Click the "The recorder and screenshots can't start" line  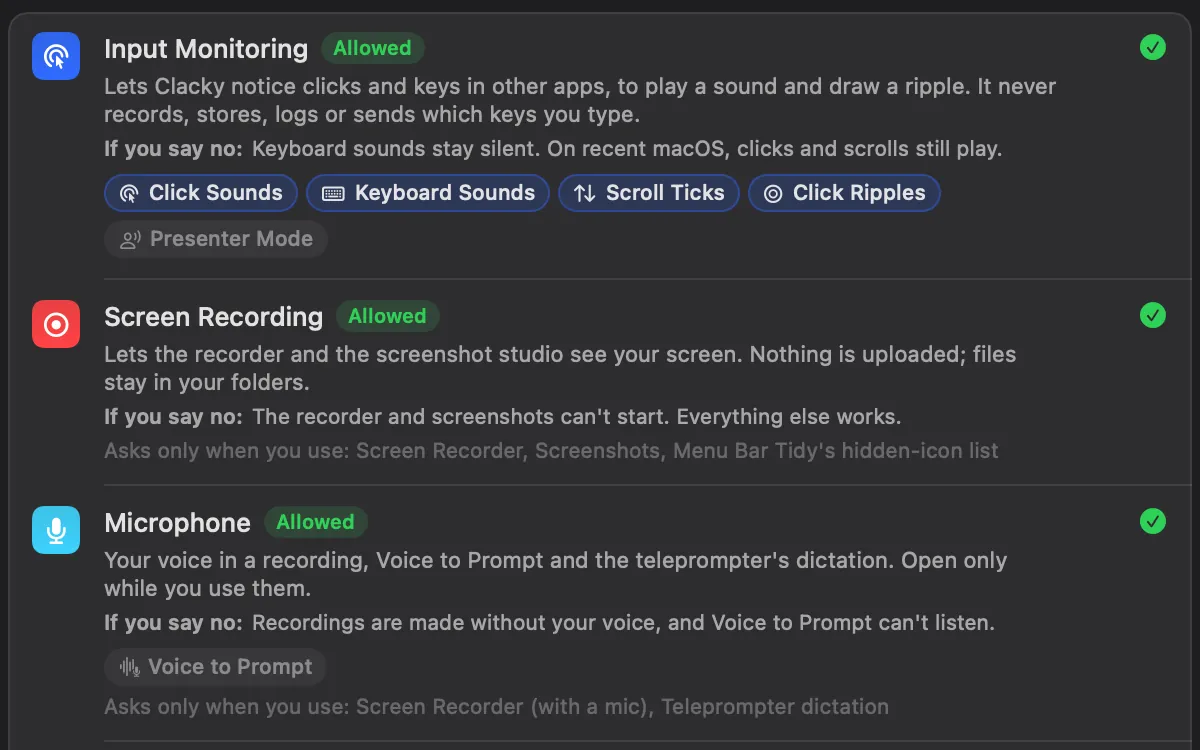(x=503, y=416)
